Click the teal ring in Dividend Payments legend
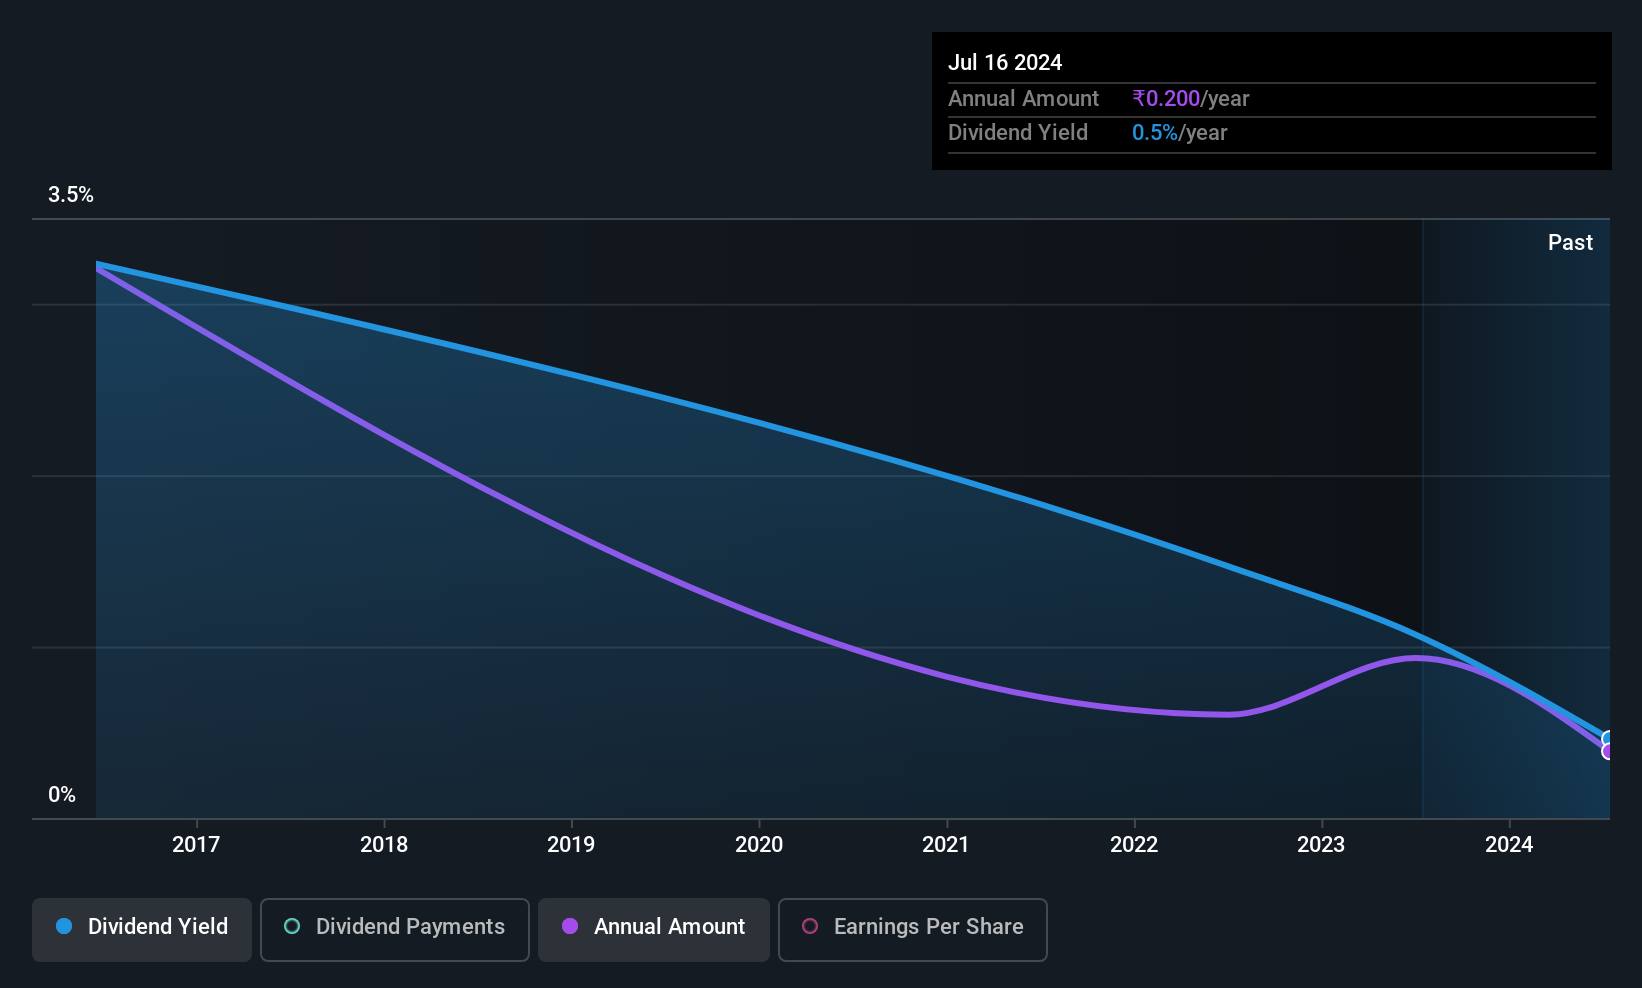 [x=292, y=926]
